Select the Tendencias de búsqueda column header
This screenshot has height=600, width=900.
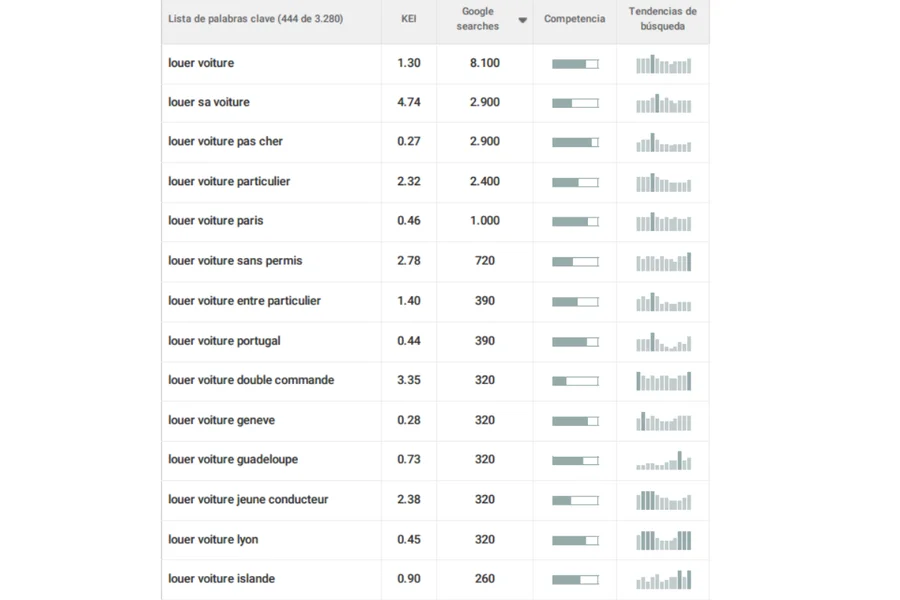662,19
